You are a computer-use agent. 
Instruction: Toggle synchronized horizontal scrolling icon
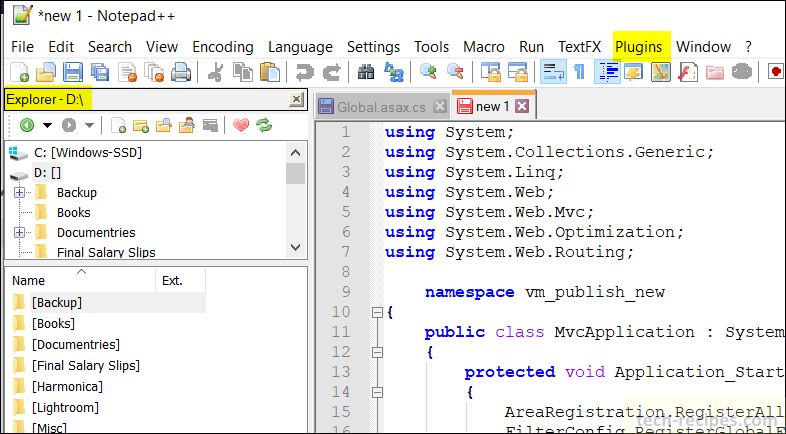518,72
